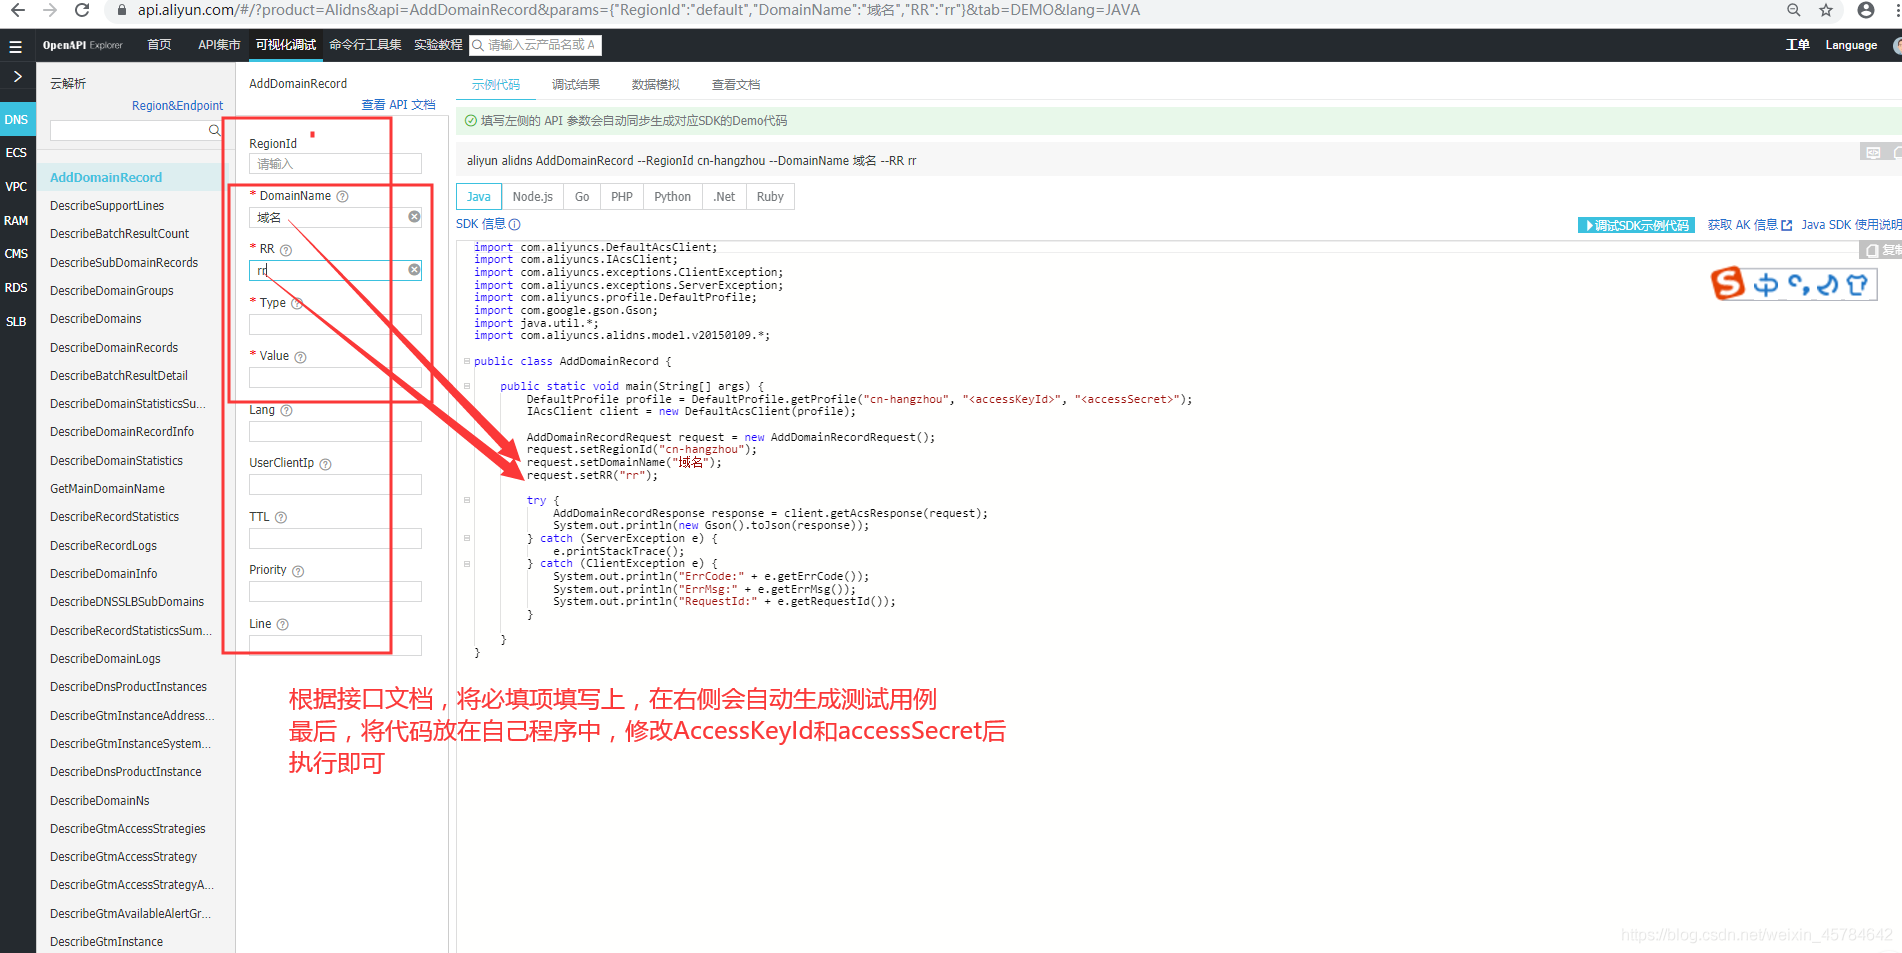Switch to the 调试结果 tab

(576, 85)
